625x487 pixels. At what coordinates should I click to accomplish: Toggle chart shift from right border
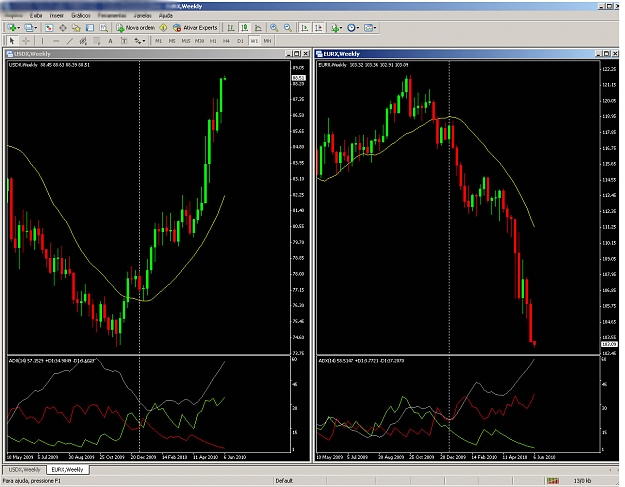(319, 27)
